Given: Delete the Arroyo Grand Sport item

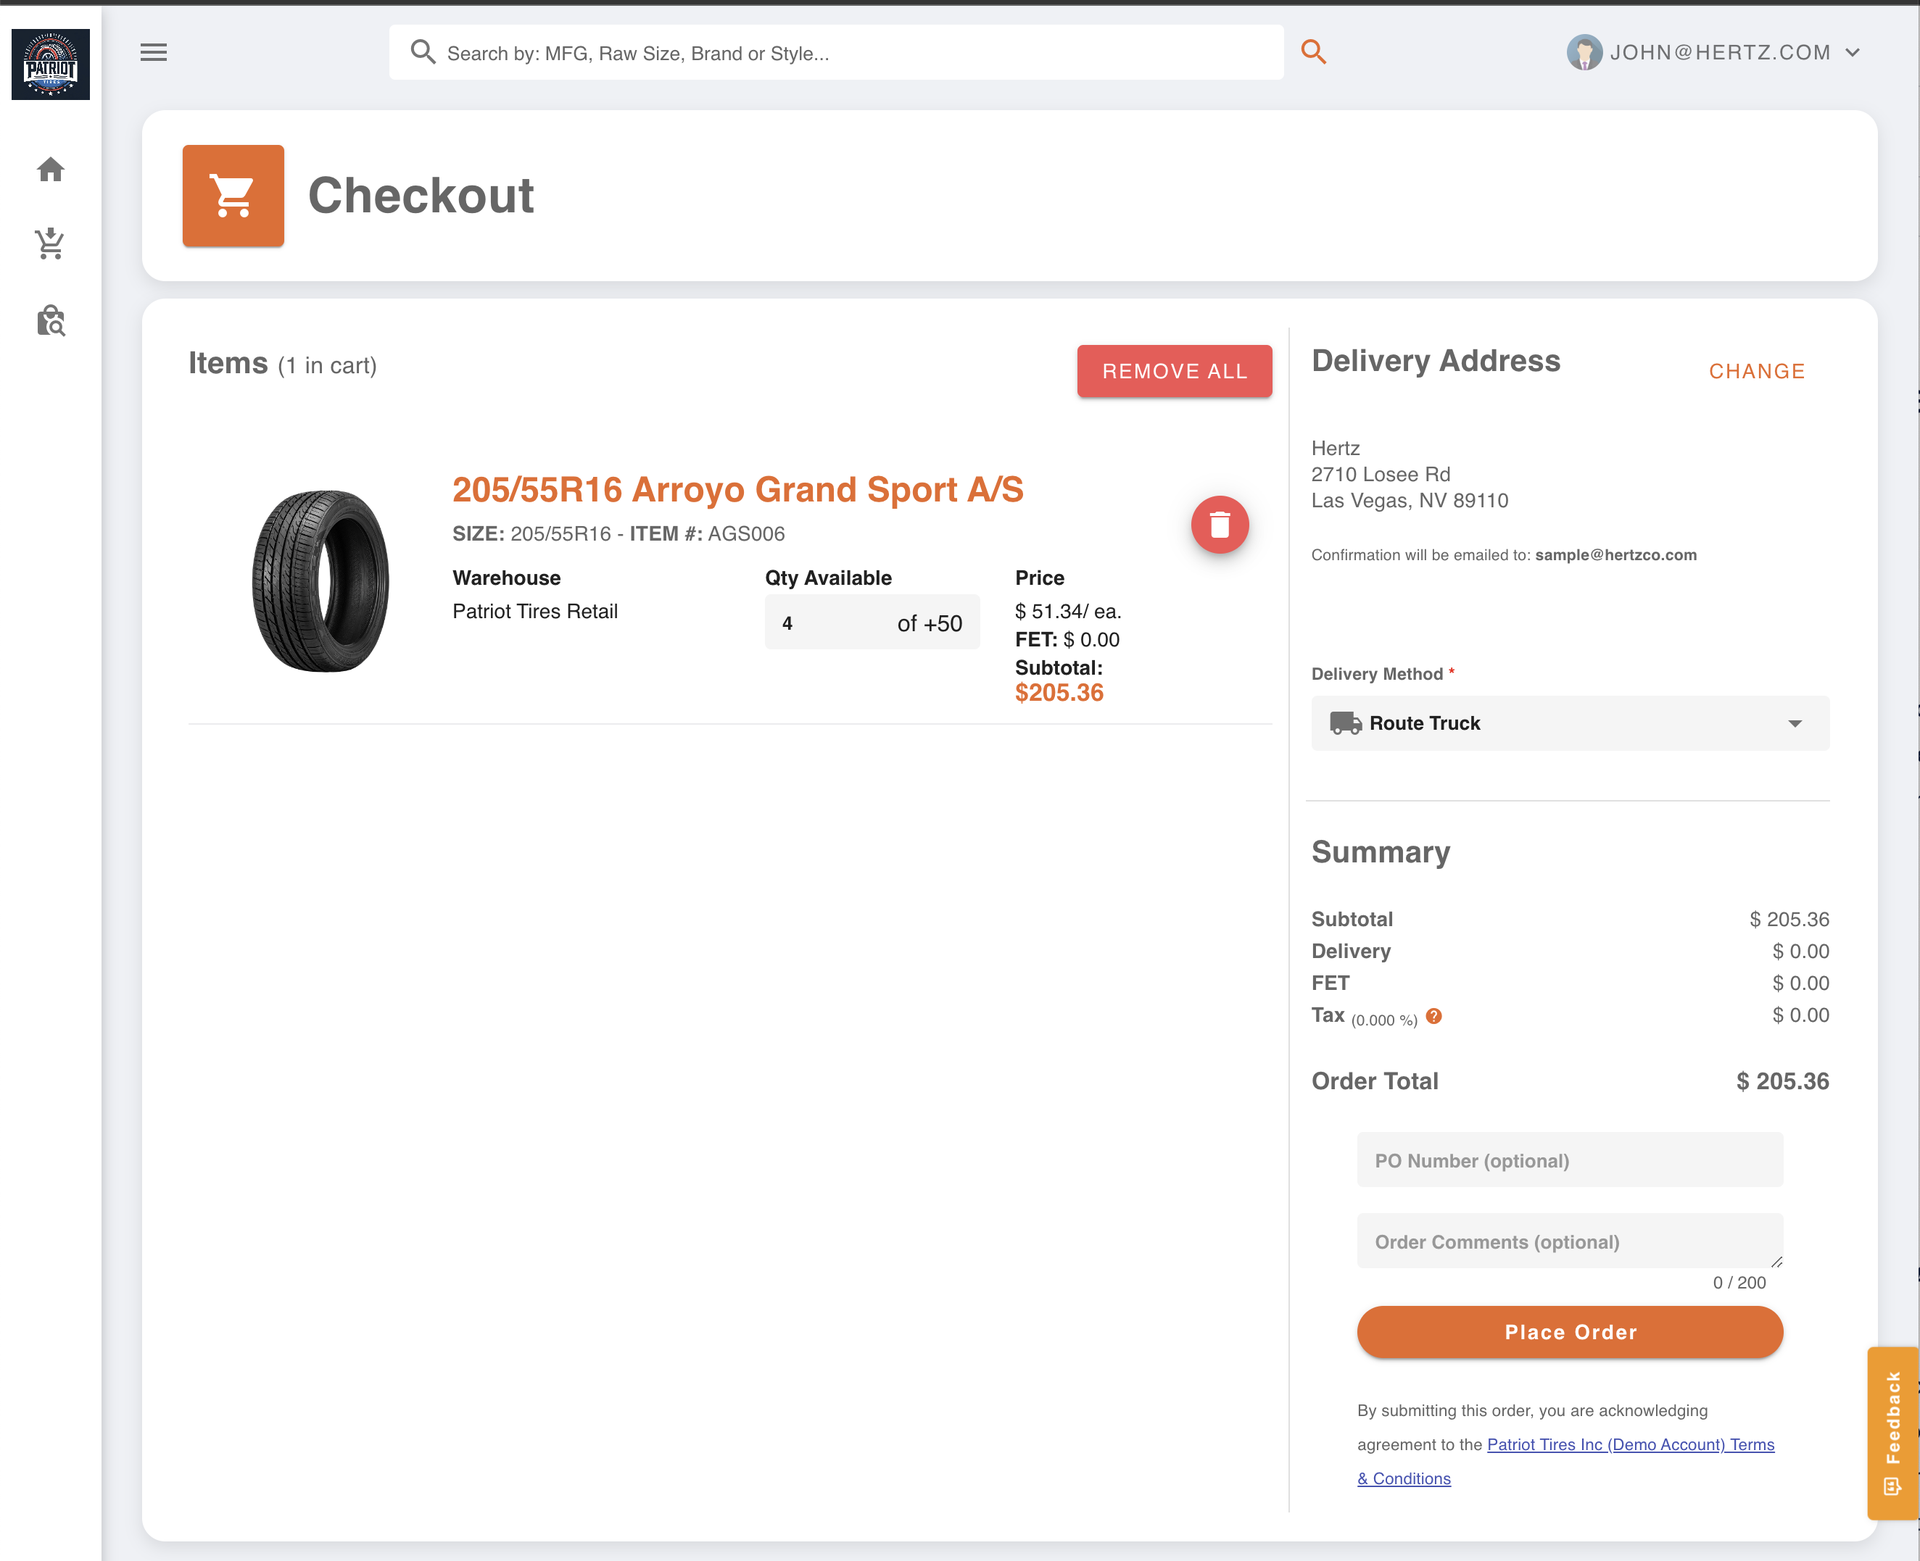Looking at the screenshot, I should pos(1219,524).
